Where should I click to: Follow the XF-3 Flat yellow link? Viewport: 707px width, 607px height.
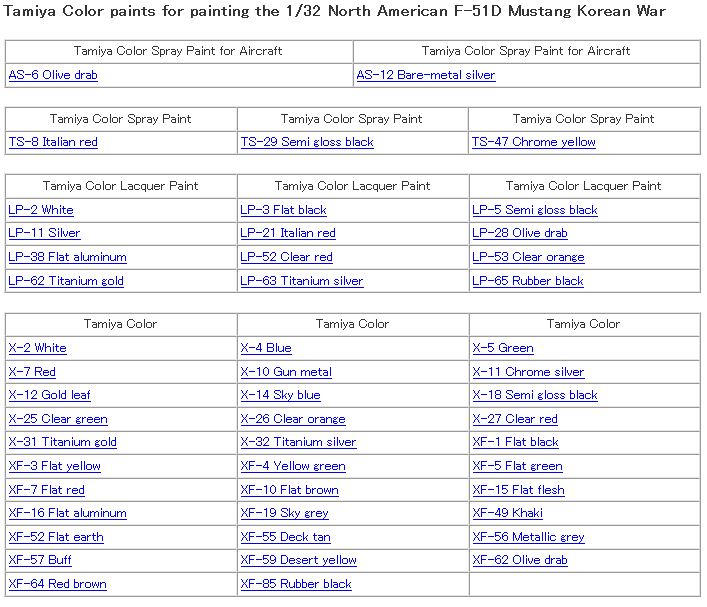pyautogui.click(x=54, y=466)
